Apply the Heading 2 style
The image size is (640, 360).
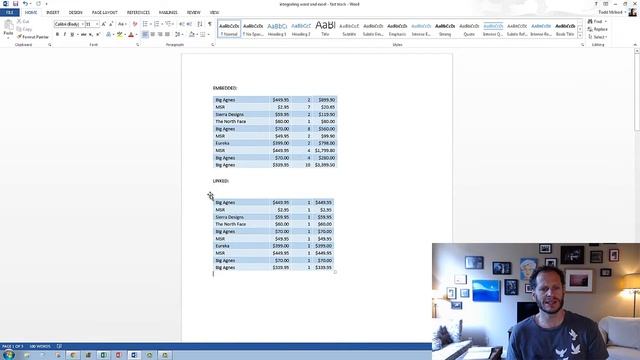click(301, 29)
